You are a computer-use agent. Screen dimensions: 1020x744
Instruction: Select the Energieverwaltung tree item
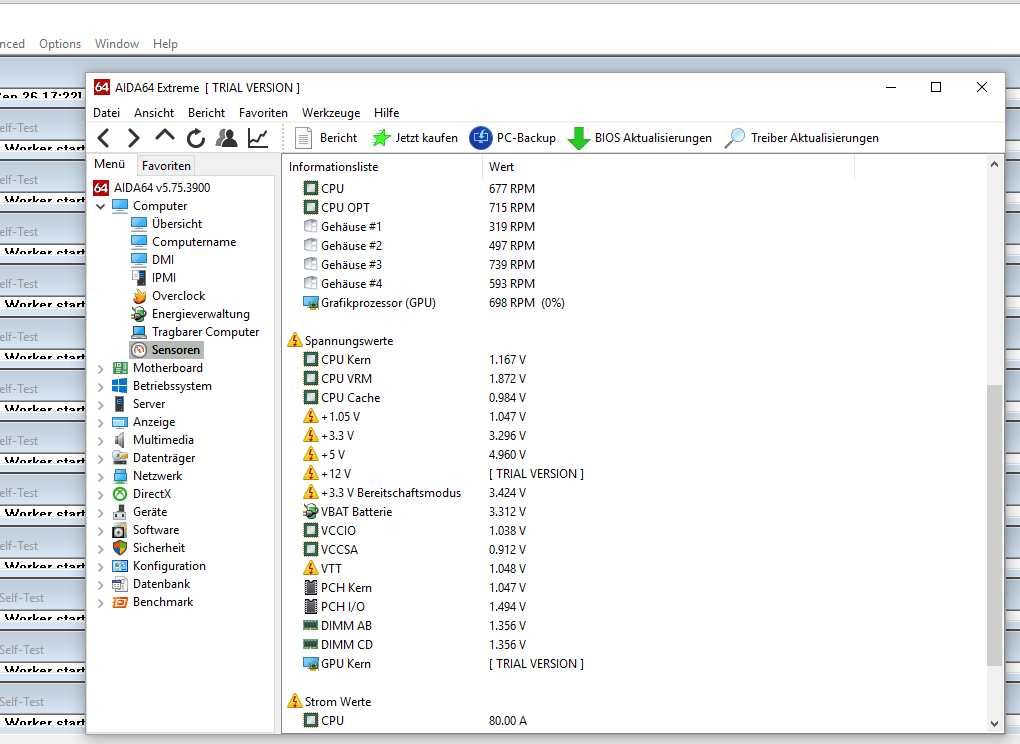coord(191,314)
